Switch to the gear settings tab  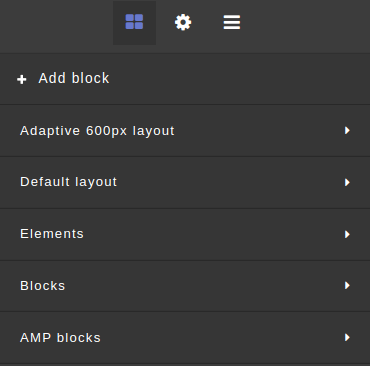click(x=183, y=23)
